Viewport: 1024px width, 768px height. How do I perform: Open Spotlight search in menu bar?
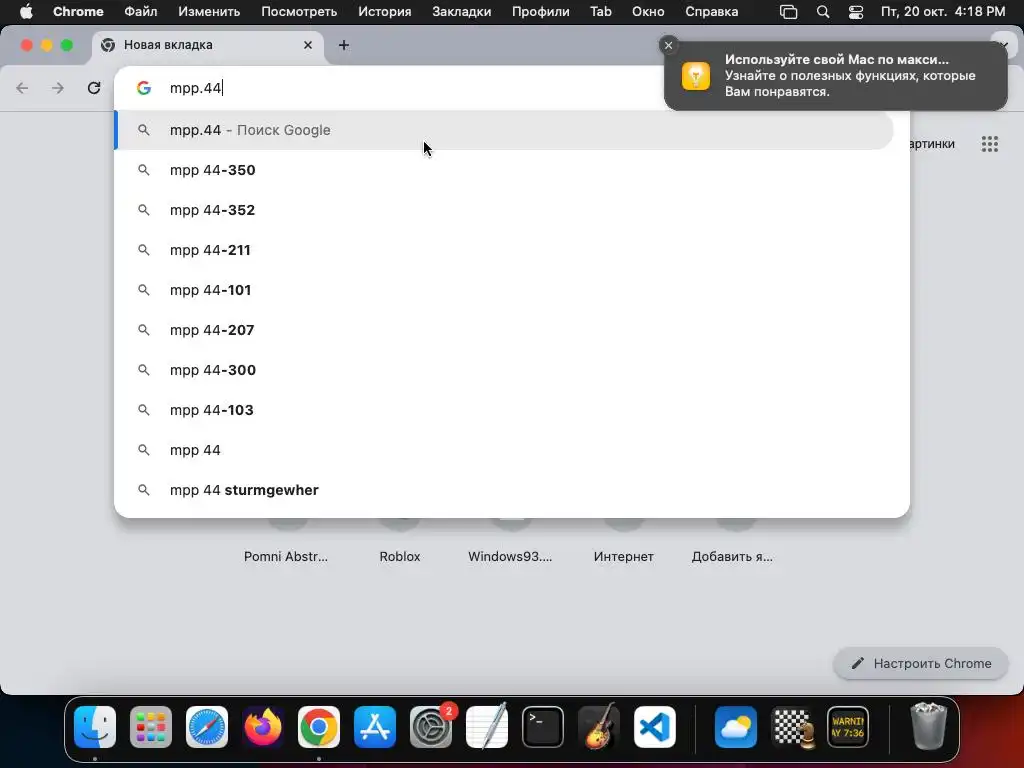[823, 12]
